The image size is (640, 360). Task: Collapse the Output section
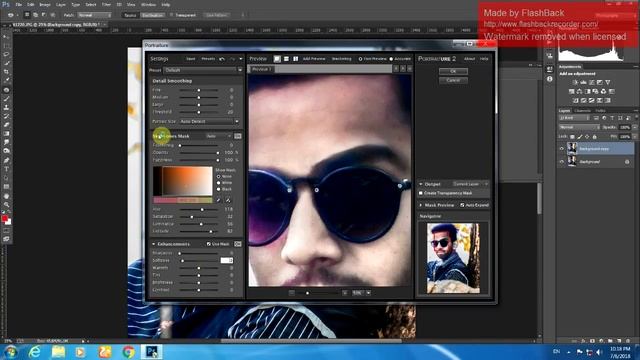pos(421,184)
